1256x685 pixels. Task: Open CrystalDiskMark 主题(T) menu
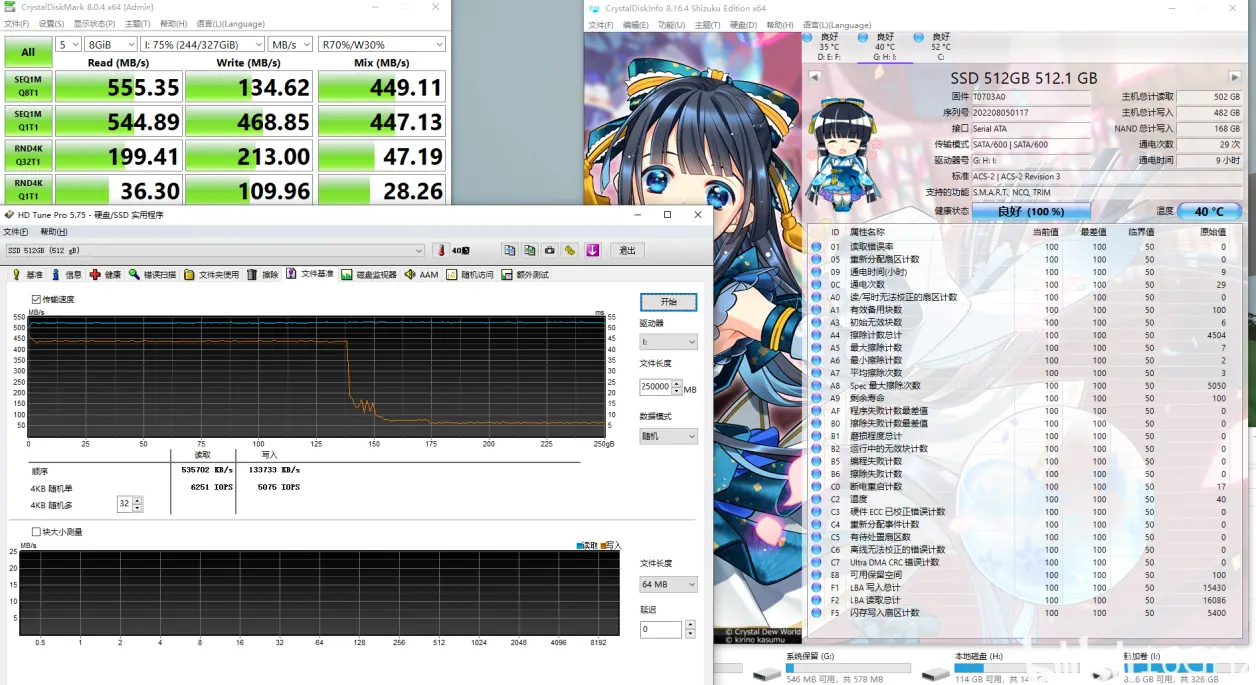(x=137, y=23)
